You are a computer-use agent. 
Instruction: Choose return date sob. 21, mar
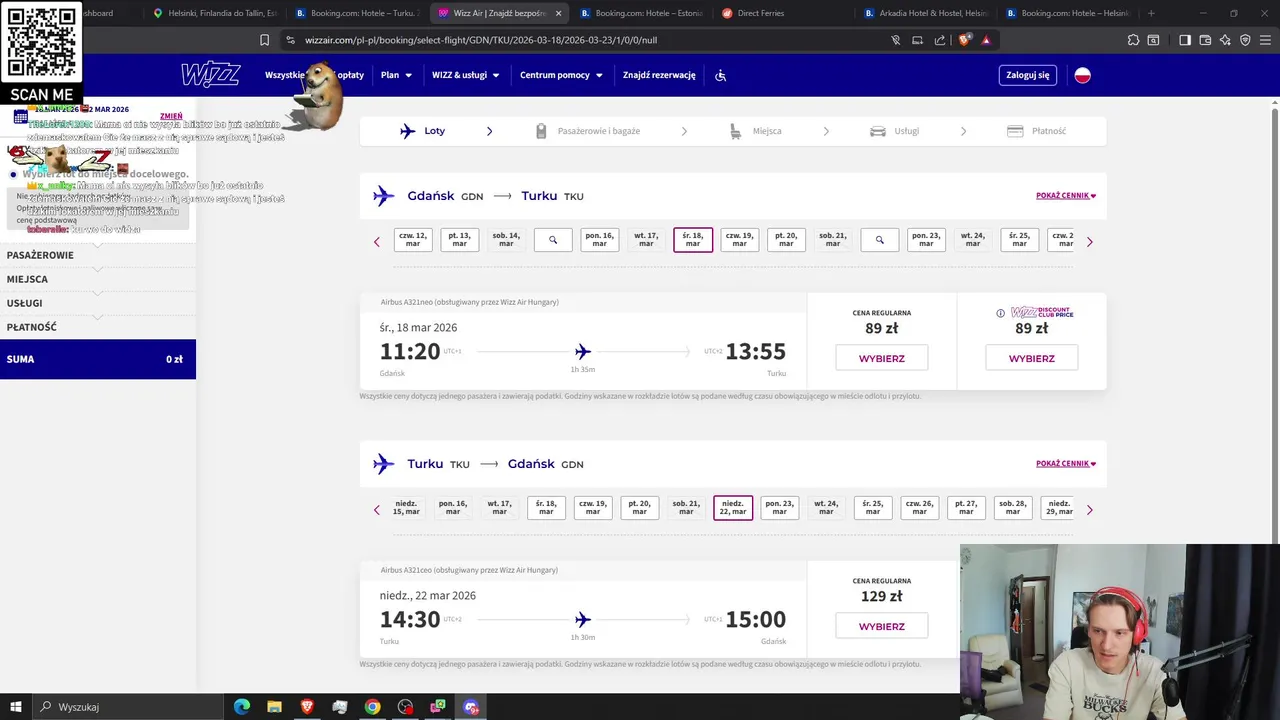[686, 508]
